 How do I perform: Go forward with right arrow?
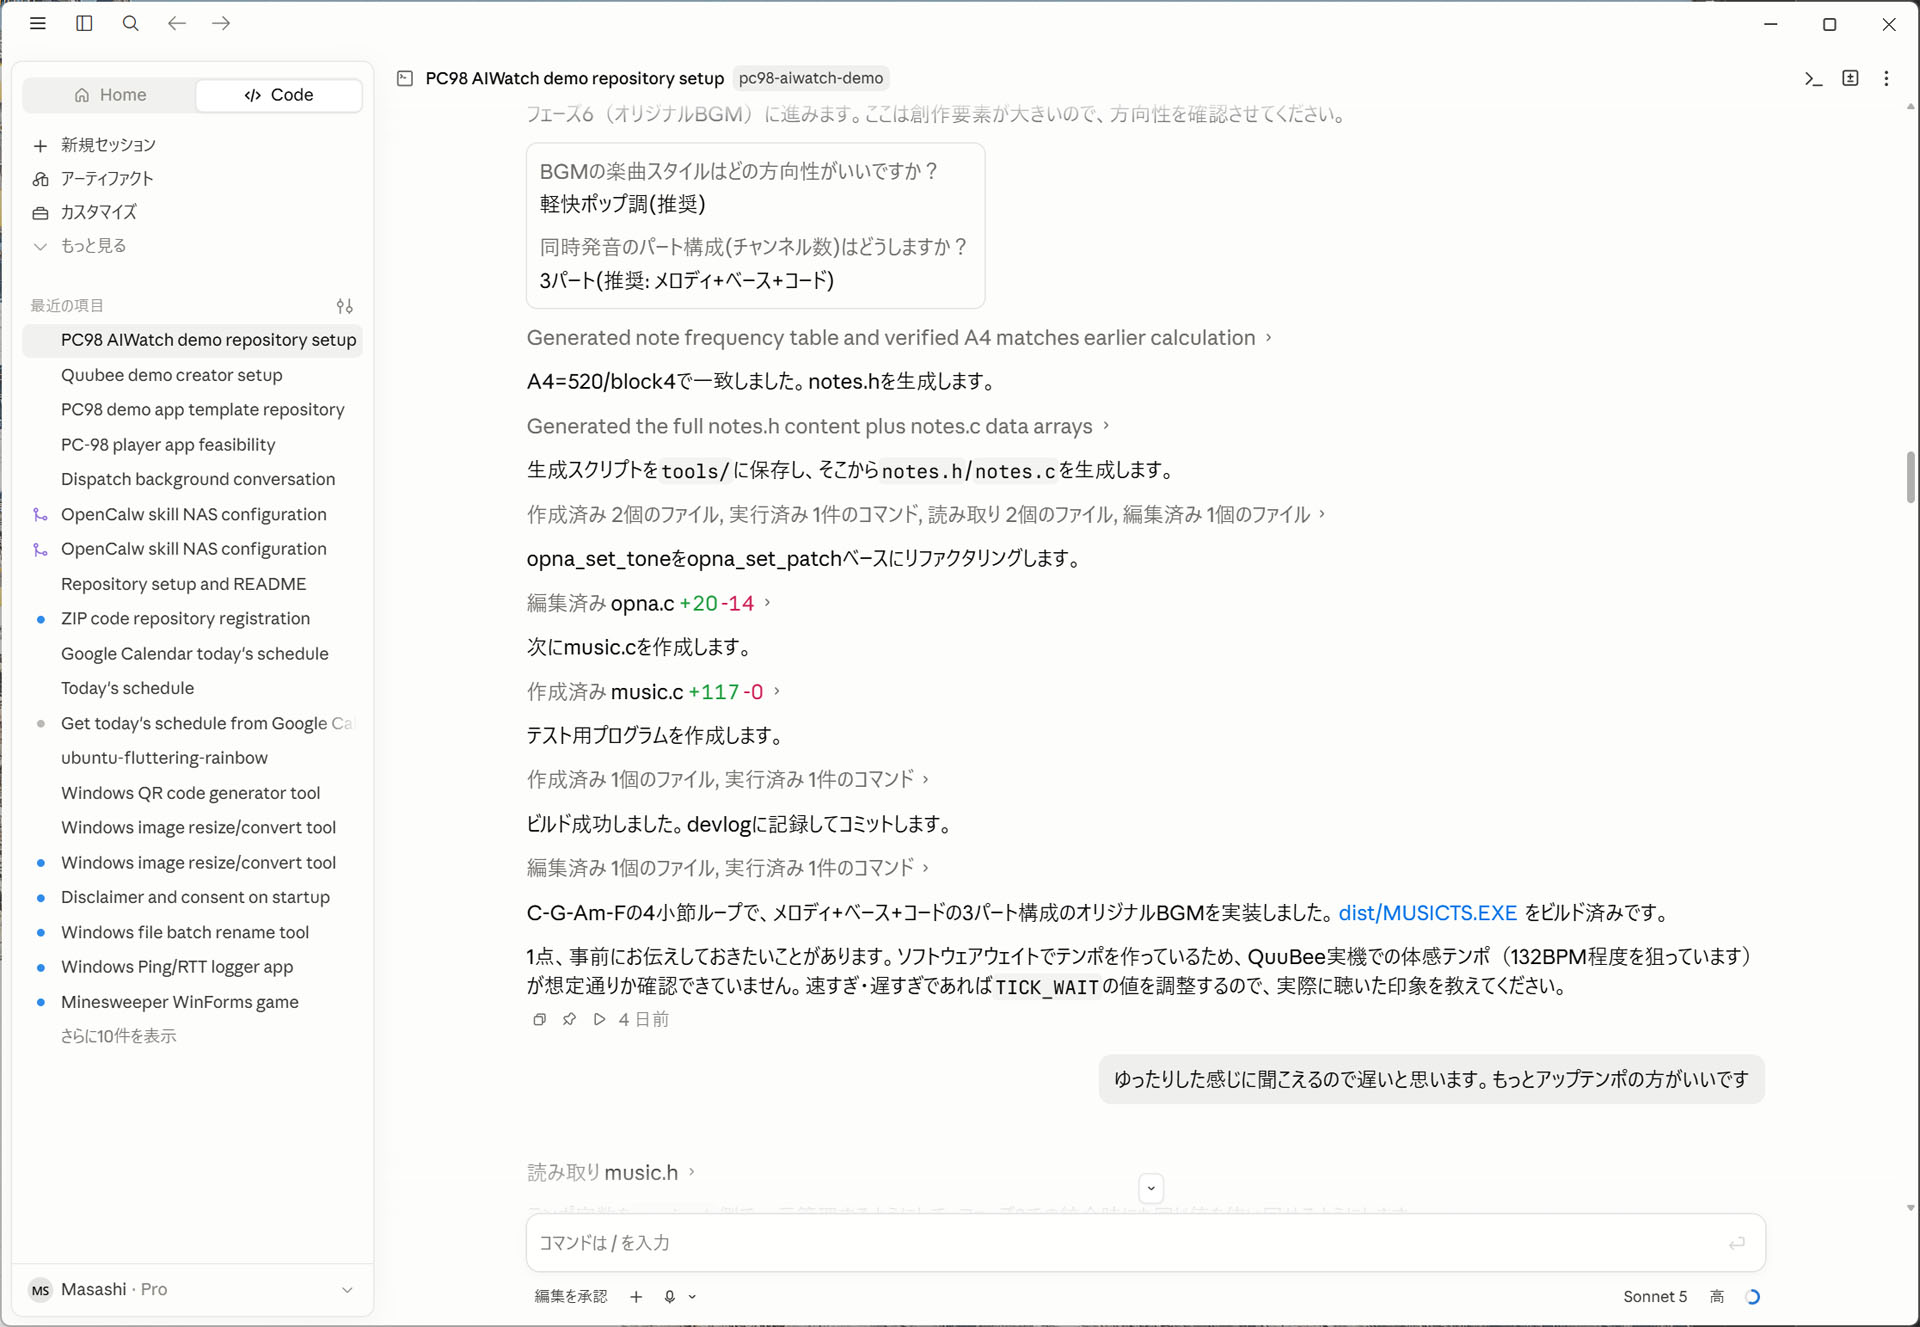(x=221, y=23)
